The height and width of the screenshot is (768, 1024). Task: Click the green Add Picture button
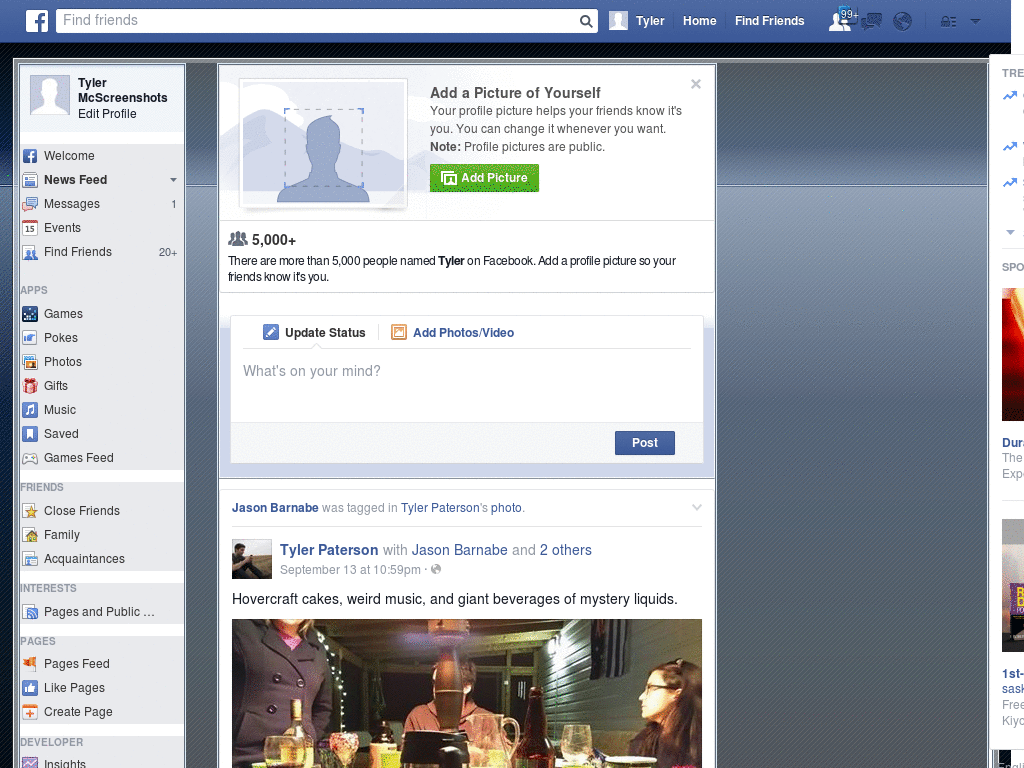484,178
